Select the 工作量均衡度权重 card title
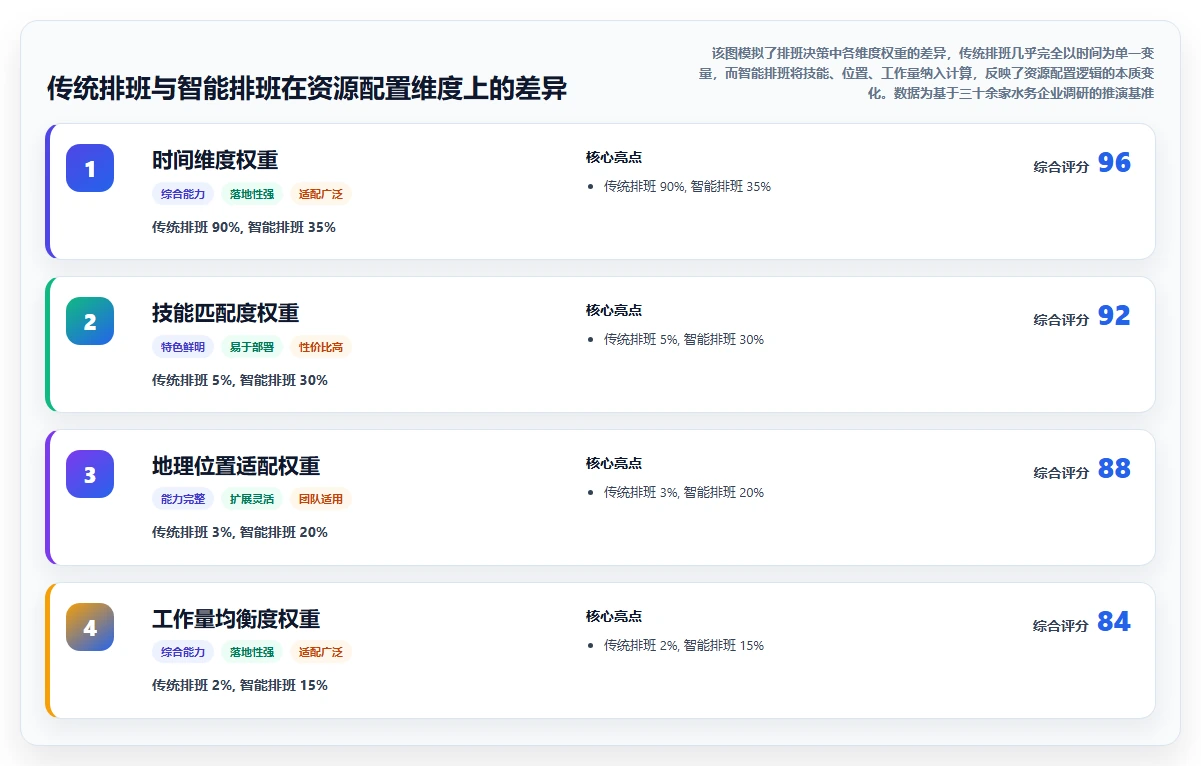The image size is (1201, 766). coord(236,619)
